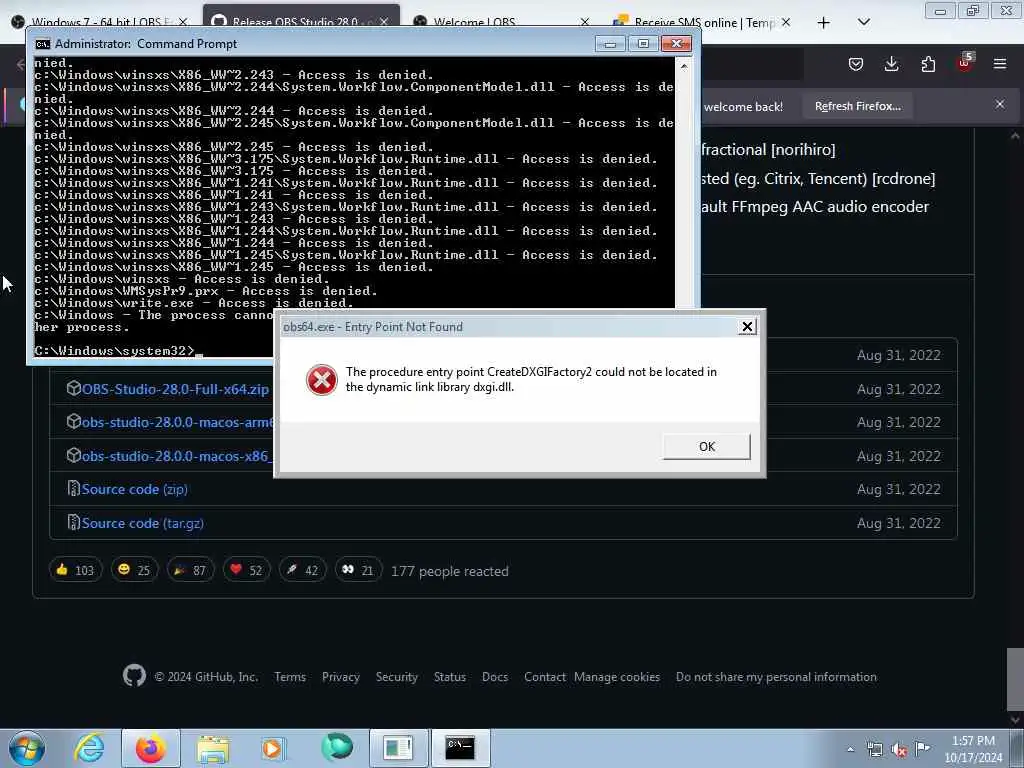This screenshot has height=768, width=1024.
Task: Click OK in the Entry Point Not Found dialog
Action: 707,447
